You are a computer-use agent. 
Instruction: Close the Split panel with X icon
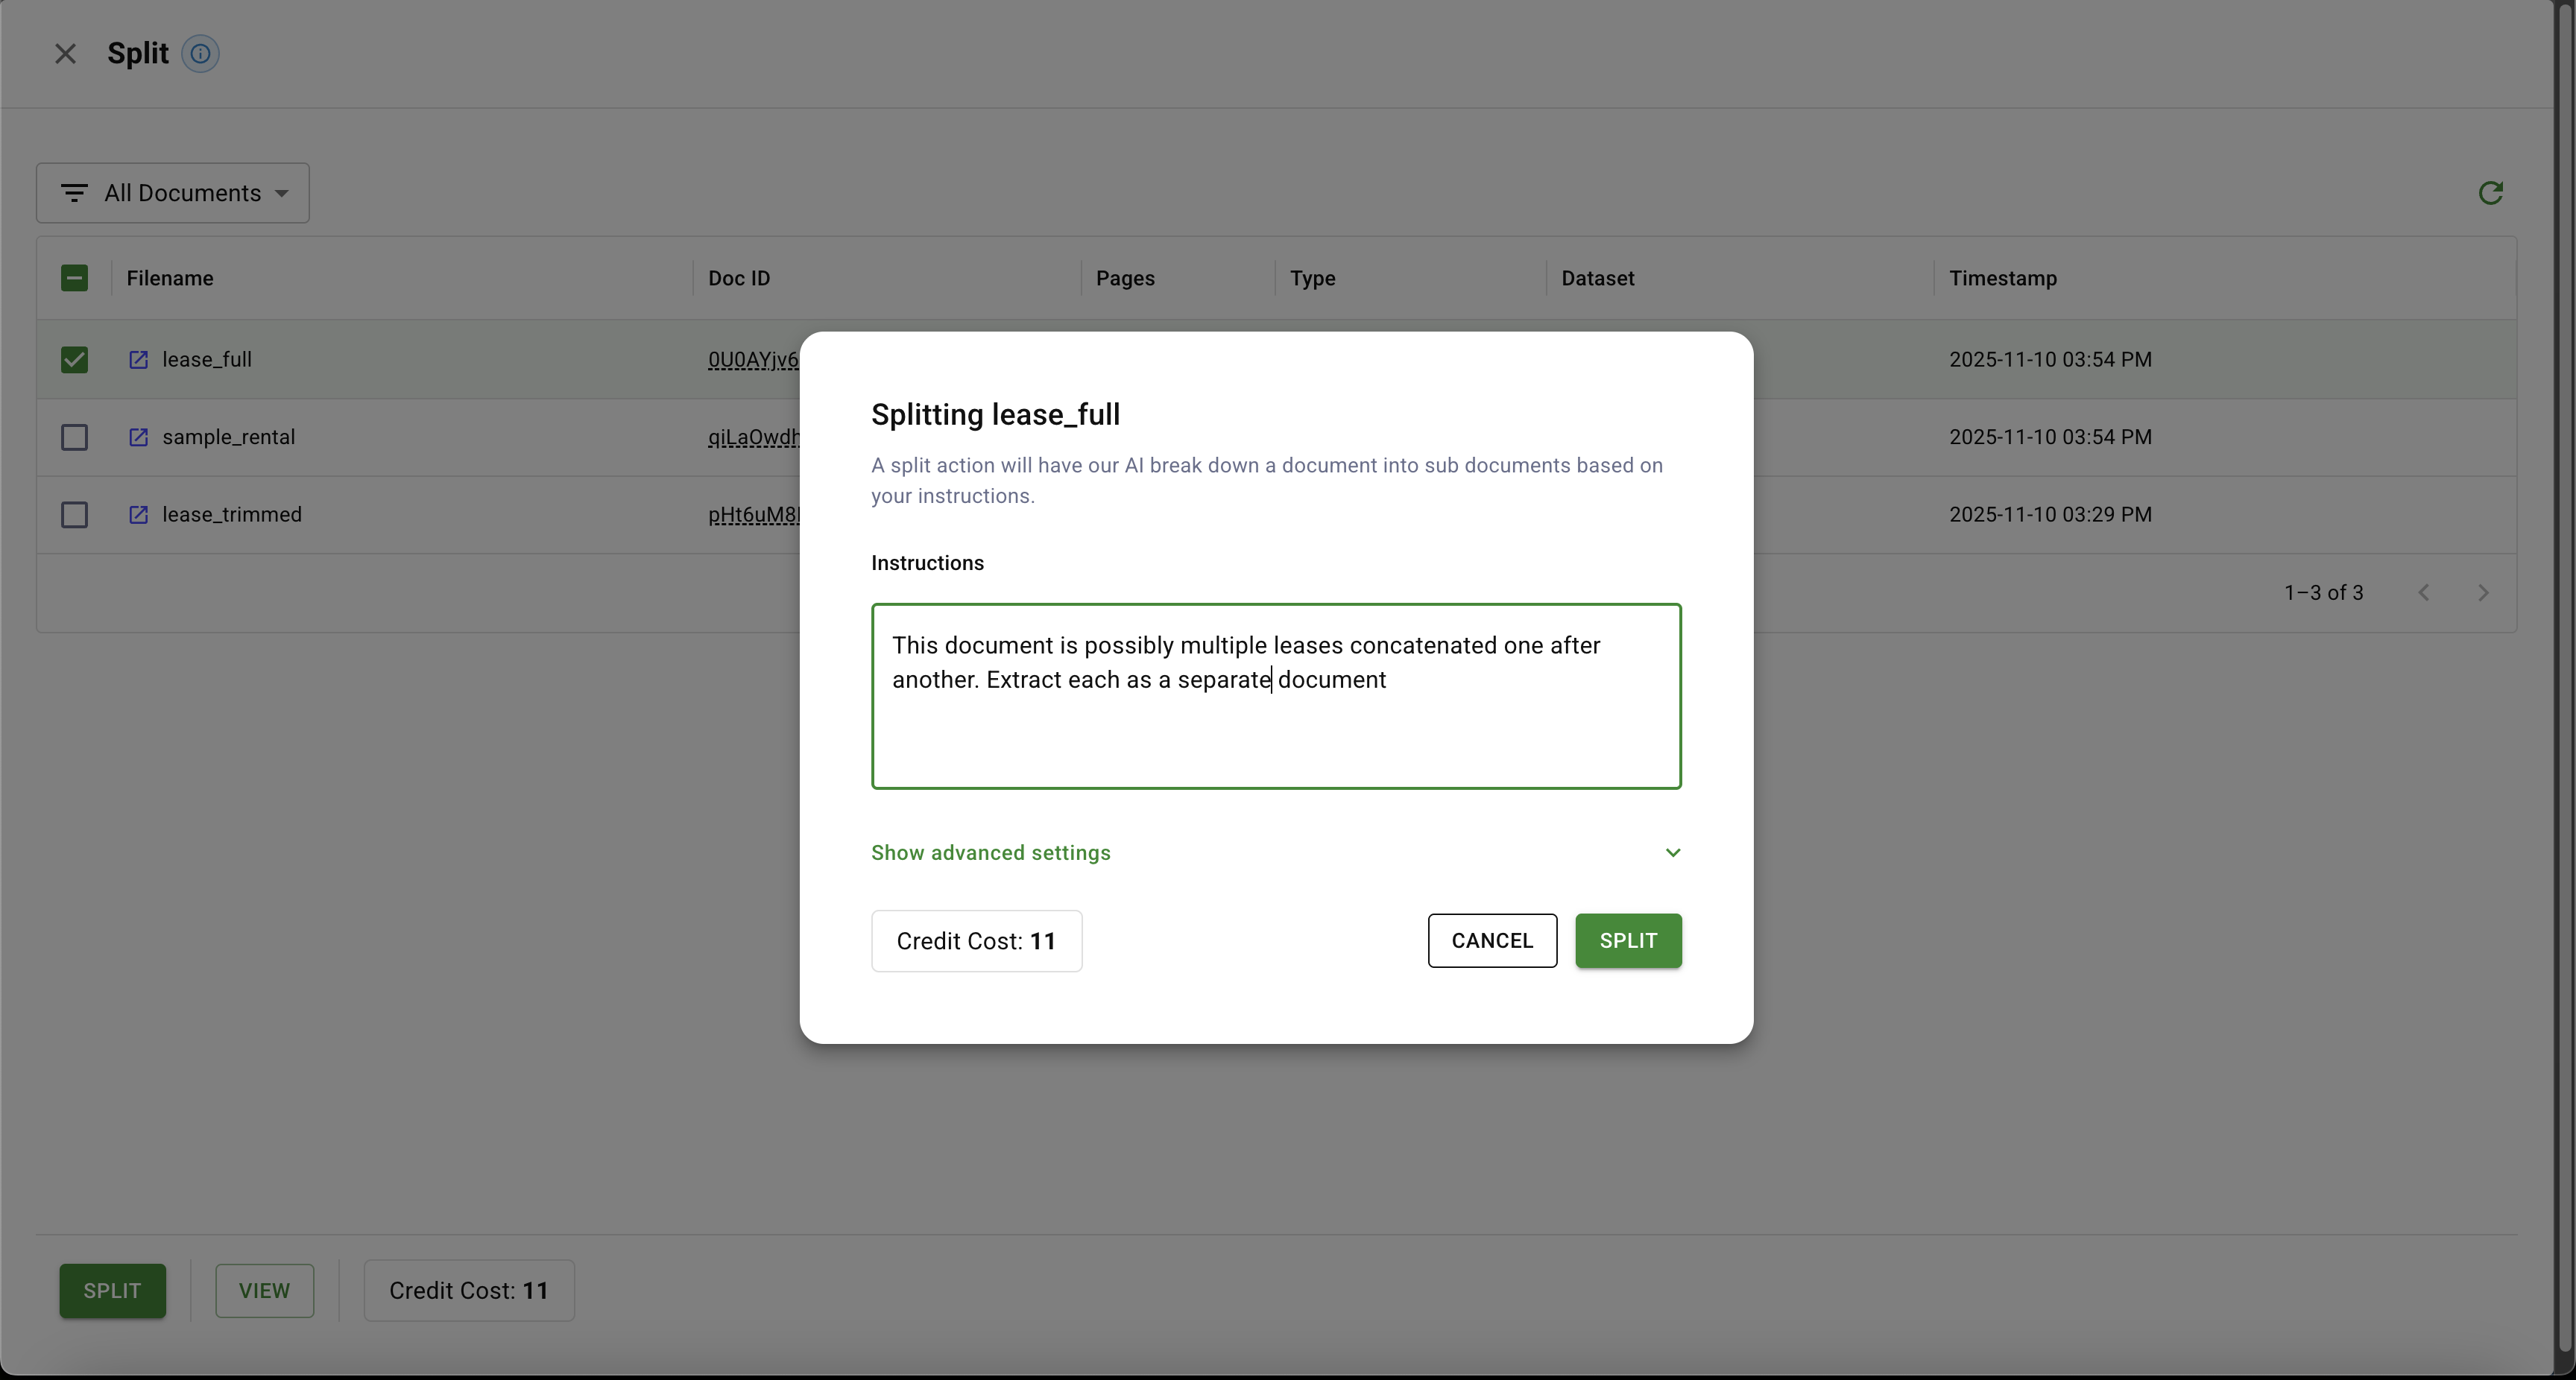click(65, 54)
